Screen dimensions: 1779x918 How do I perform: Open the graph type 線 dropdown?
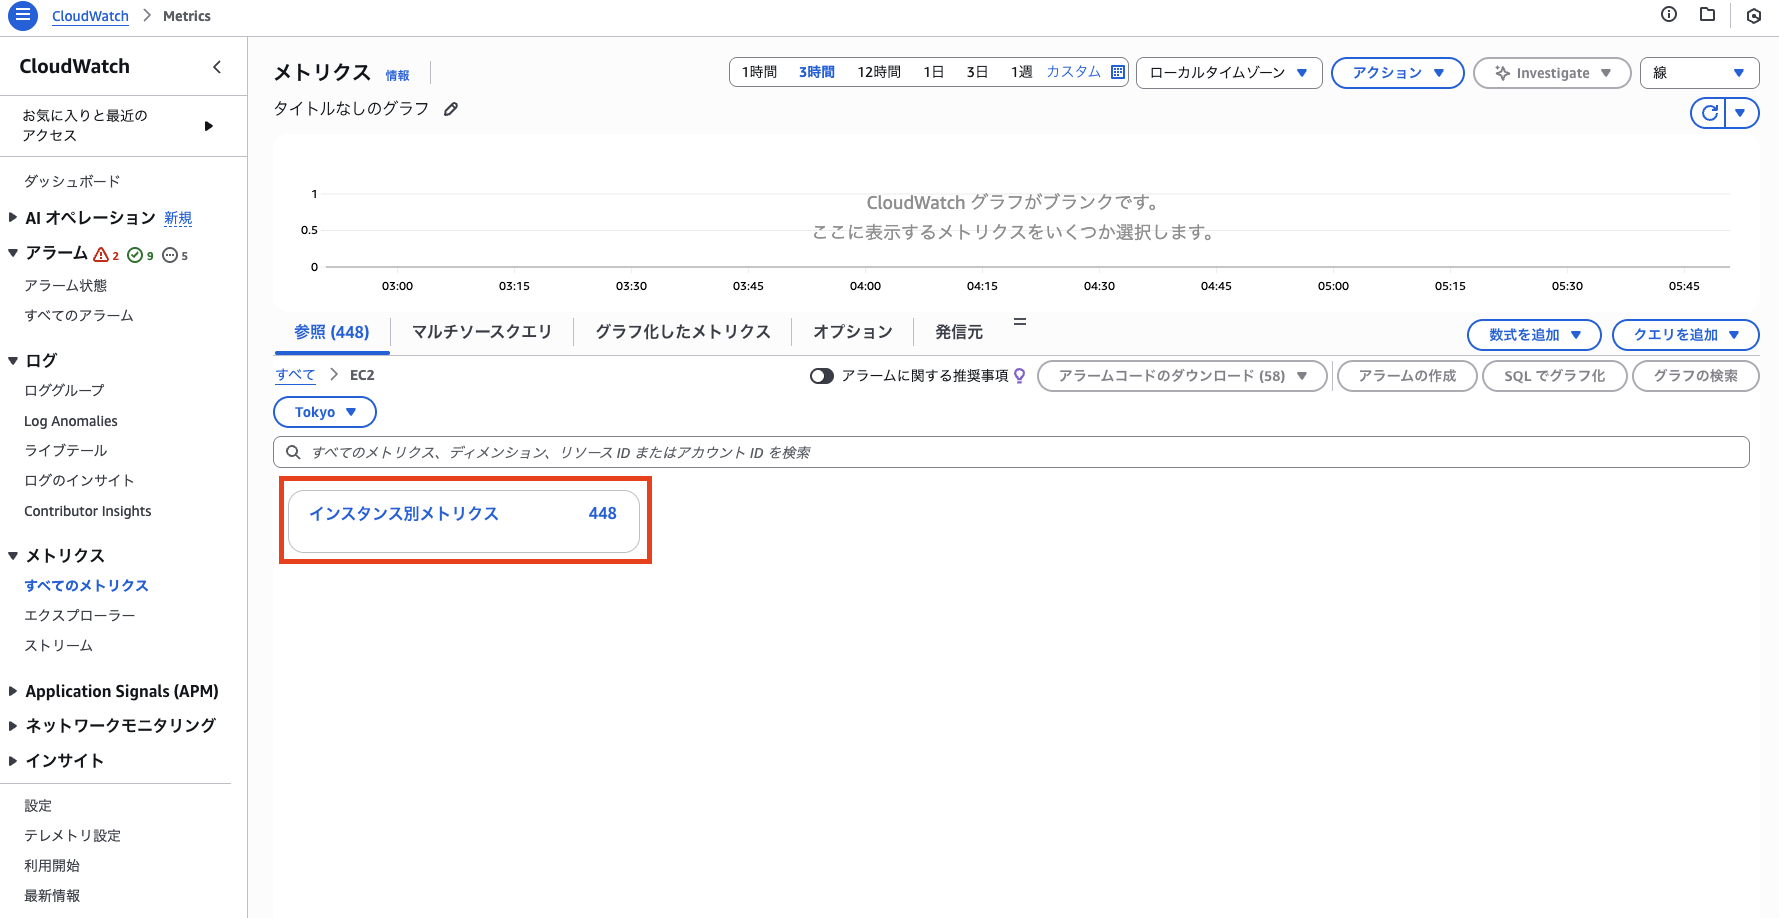tap(1699, 73)
